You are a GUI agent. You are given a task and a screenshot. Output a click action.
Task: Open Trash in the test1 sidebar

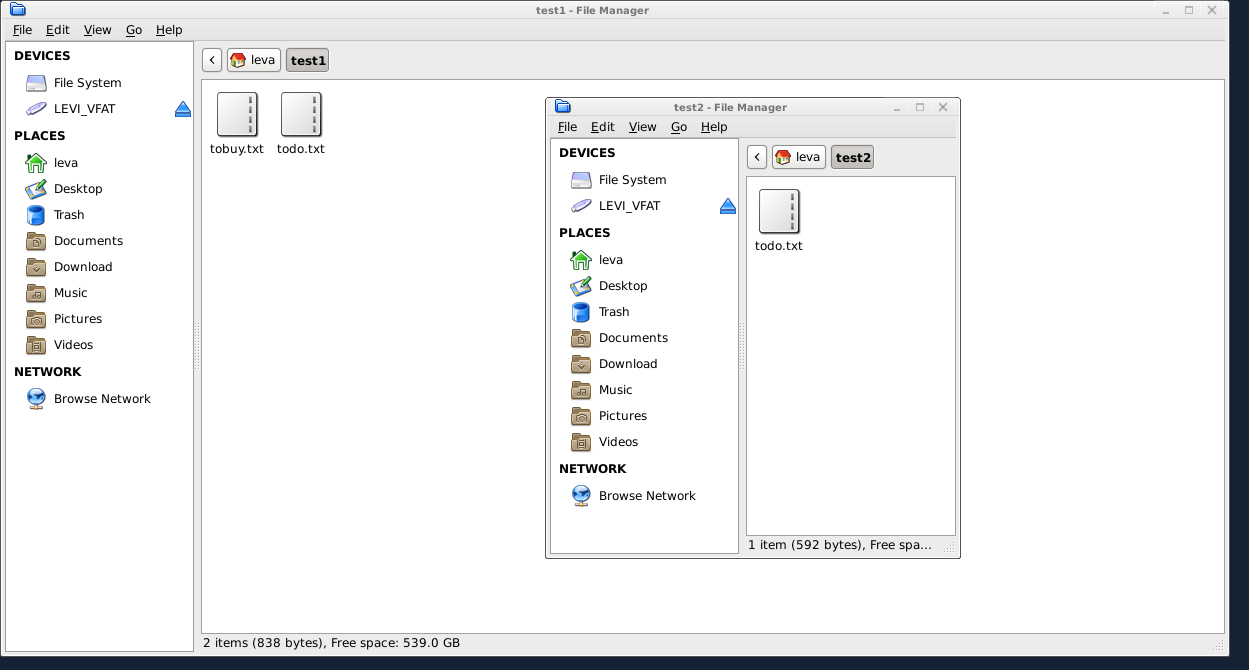68,215
